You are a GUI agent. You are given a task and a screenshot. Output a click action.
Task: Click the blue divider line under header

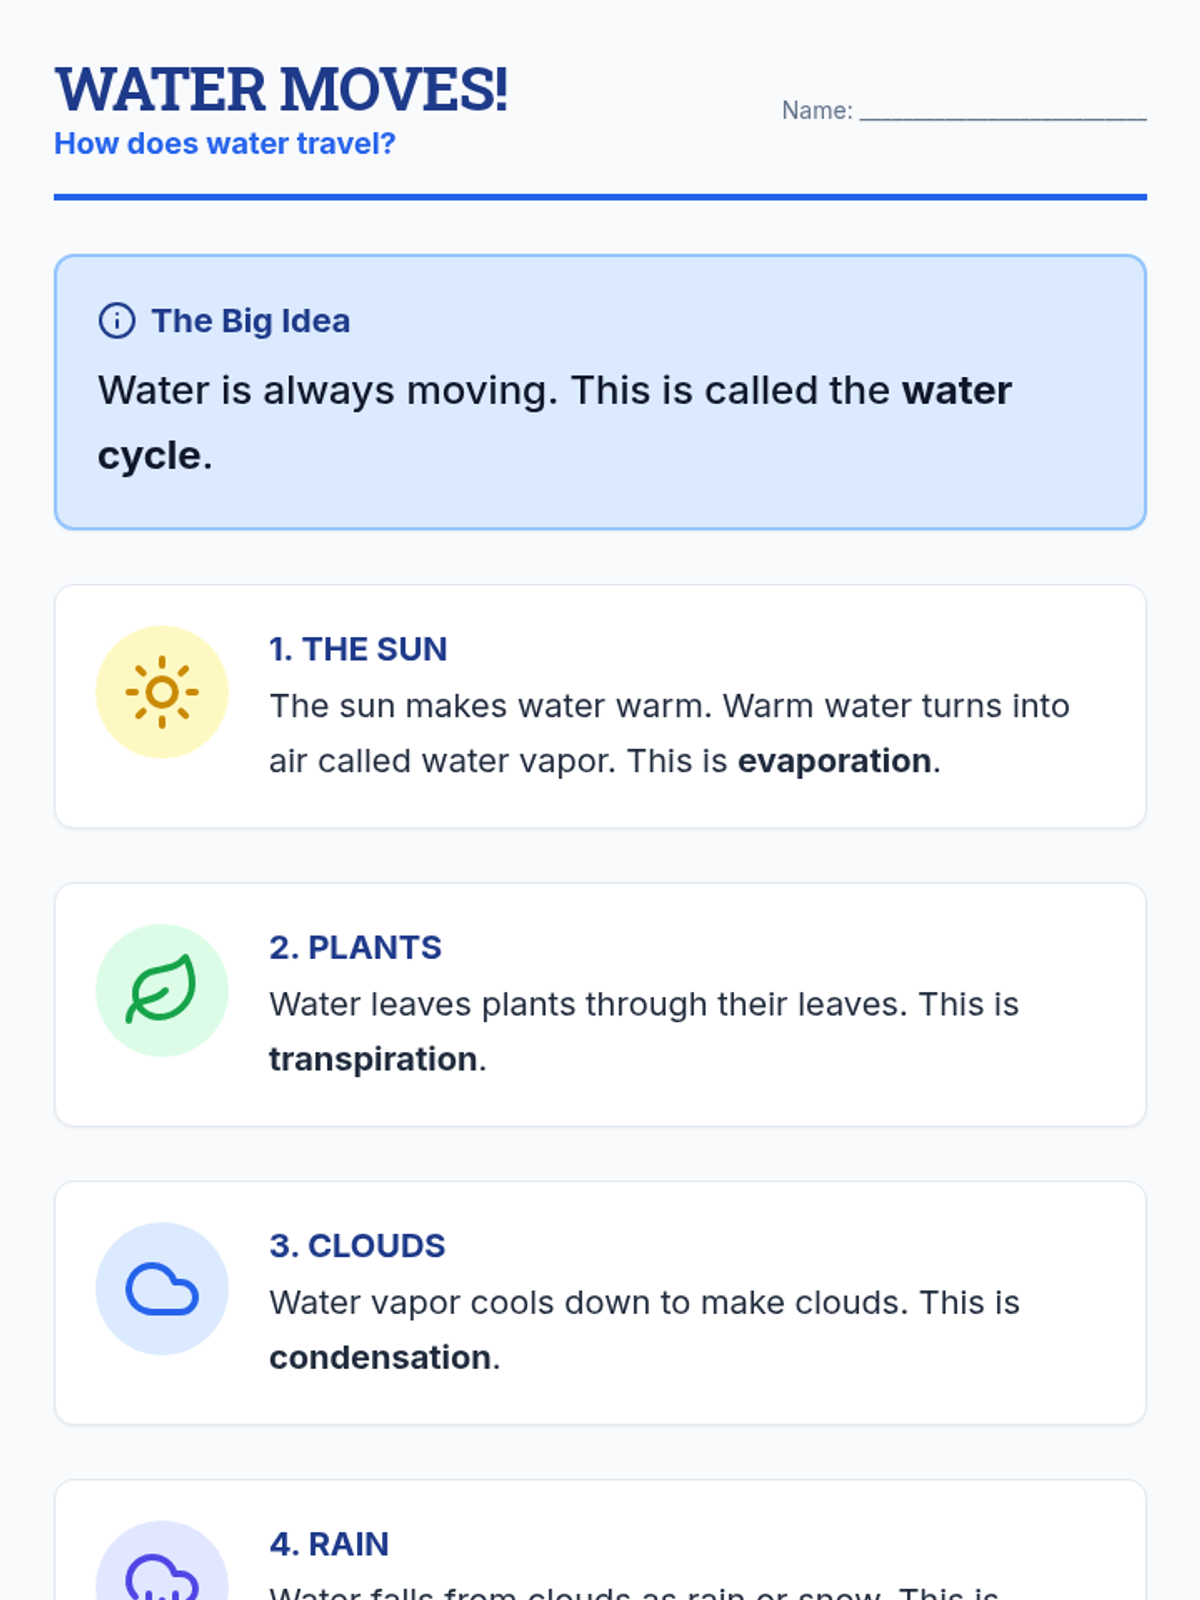coord(600,197)
